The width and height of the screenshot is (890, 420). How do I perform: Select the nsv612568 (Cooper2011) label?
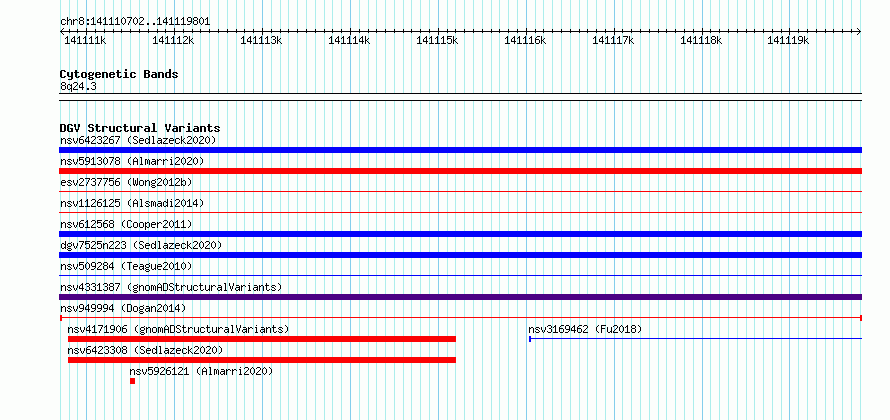(x=126, y=224)
